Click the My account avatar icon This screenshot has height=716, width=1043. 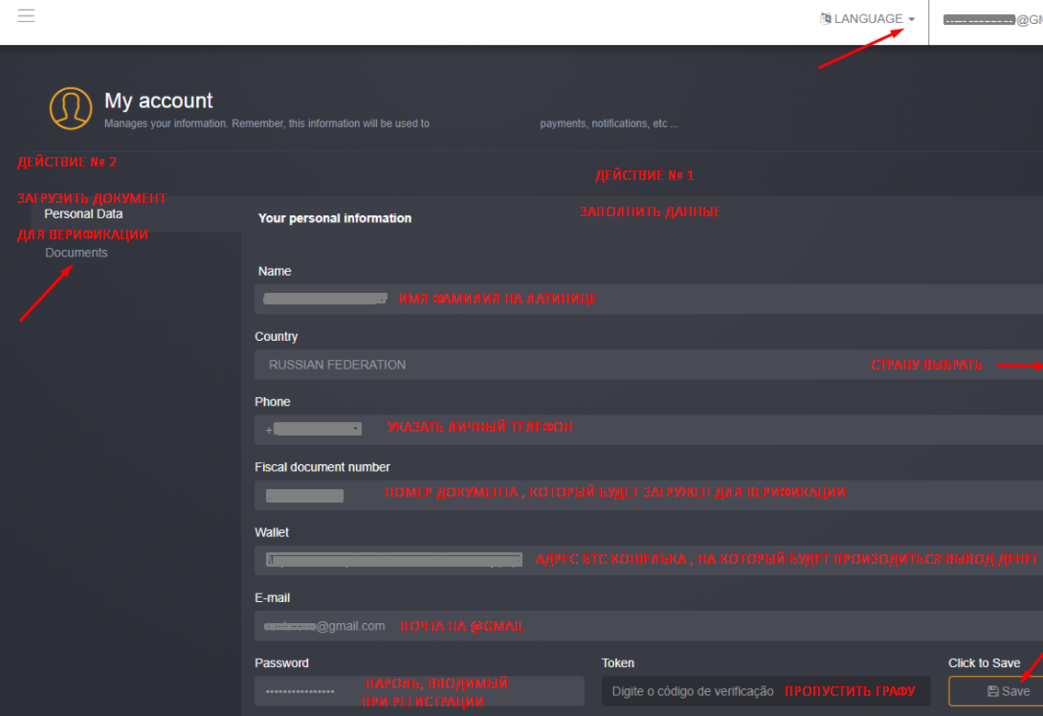(x=71, y=108)
